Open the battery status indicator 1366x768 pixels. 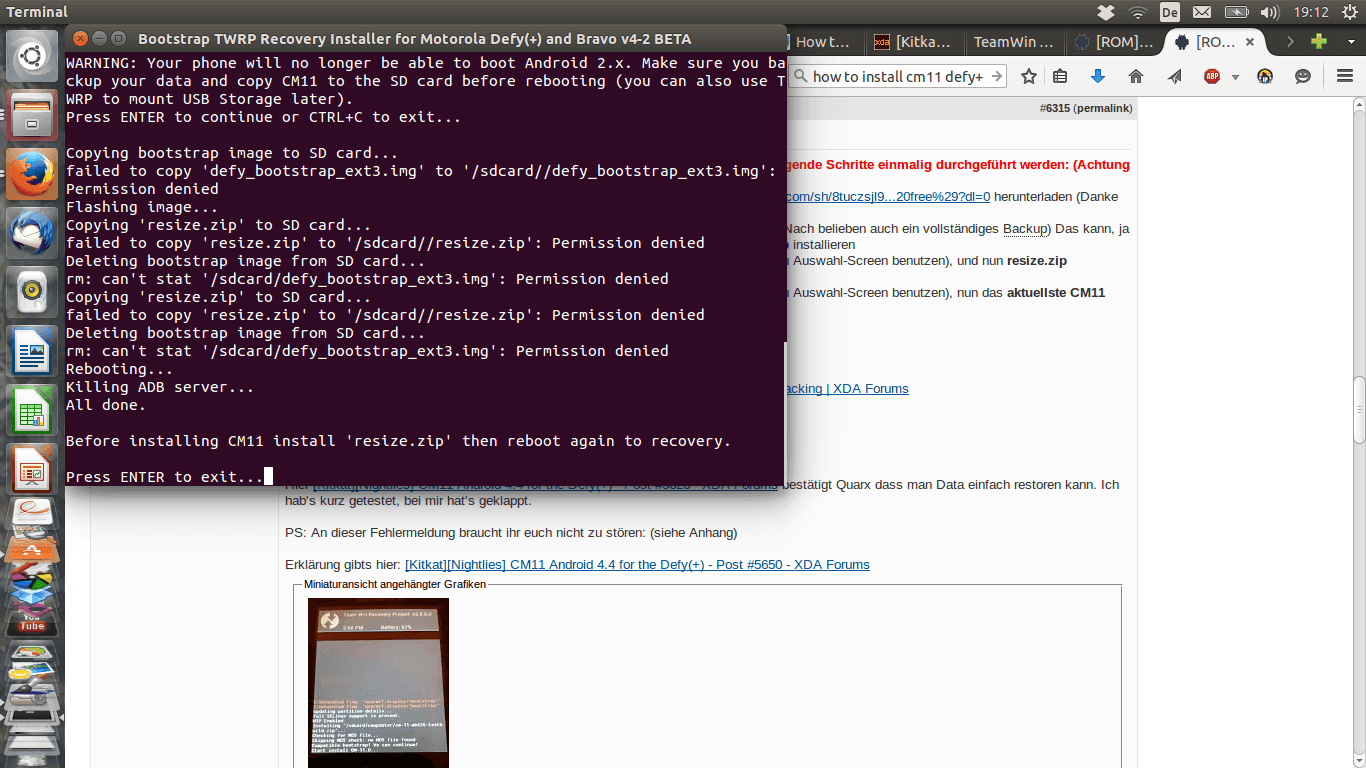pyautogui.click(x=1235, y=12)
